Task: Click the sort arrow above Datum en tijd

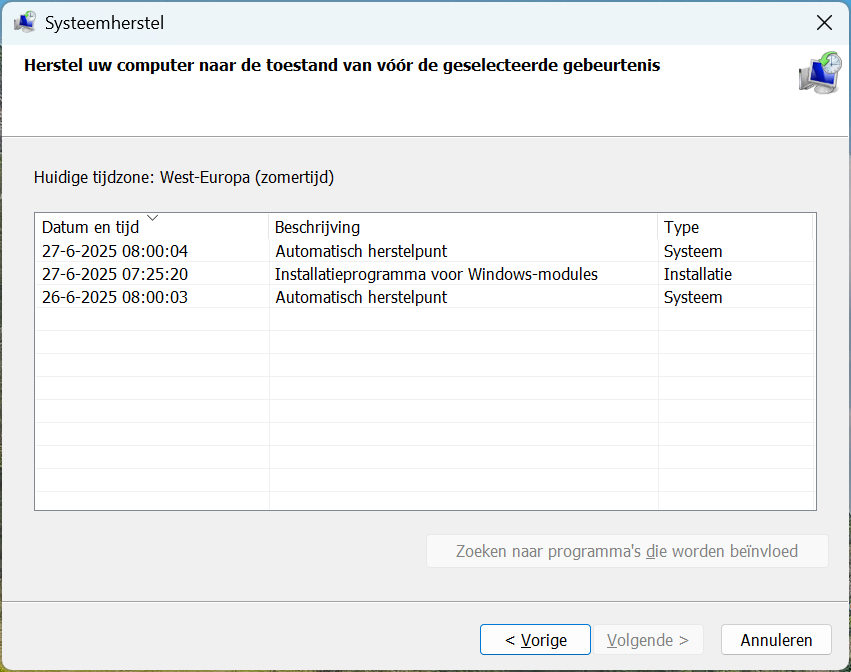Action: click(152, 217)
